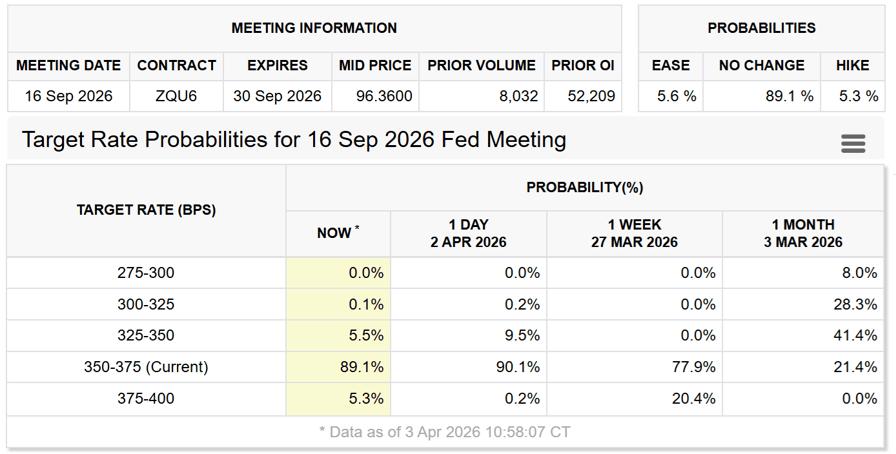The image size is (896, 454).
Task: Select the 1 WEEK 27 MAR 2026 header
Action: pos(634,233)
